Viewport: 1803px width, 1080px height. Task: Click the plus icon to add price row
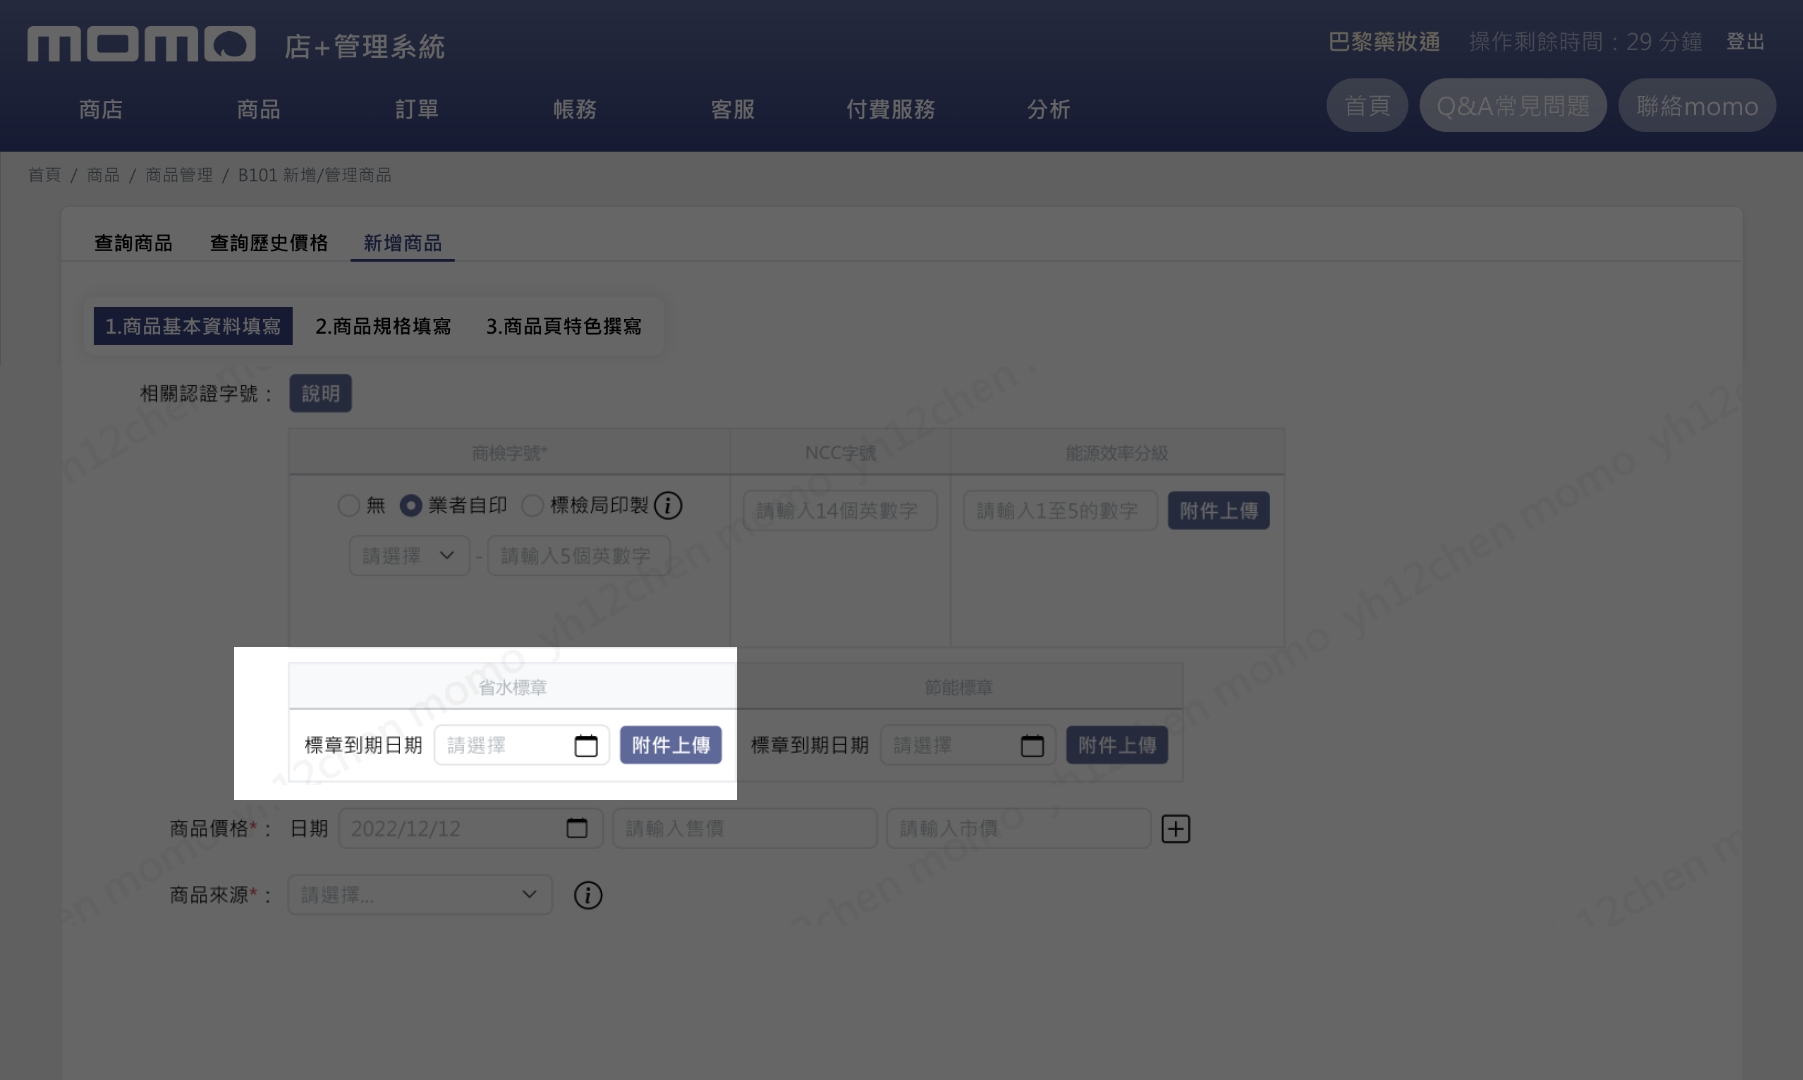click(x=1176, y=829)
